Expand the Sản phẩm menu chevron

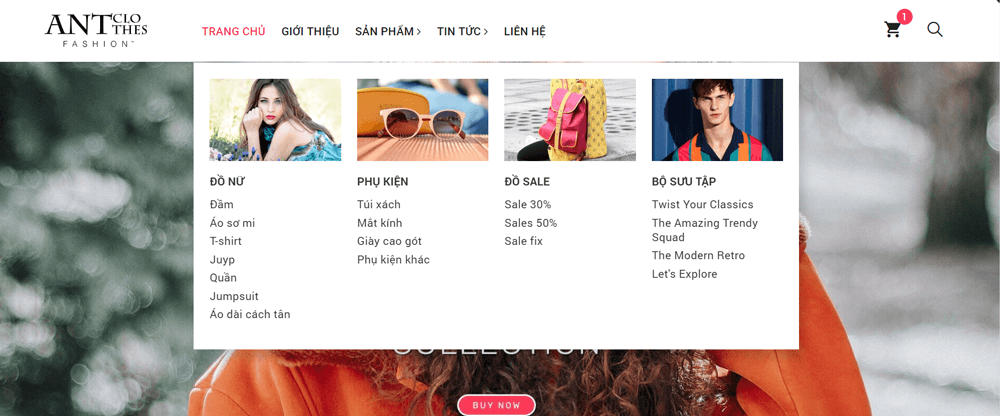pos(419,31)
